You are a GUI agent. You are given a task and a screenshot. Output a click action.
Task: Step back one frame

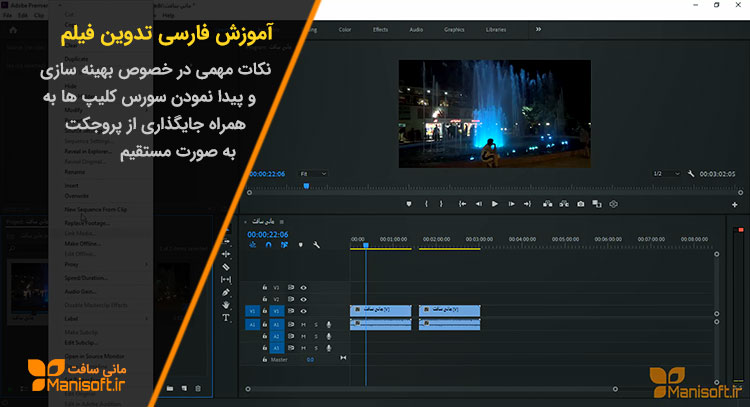tap(478, 204)
